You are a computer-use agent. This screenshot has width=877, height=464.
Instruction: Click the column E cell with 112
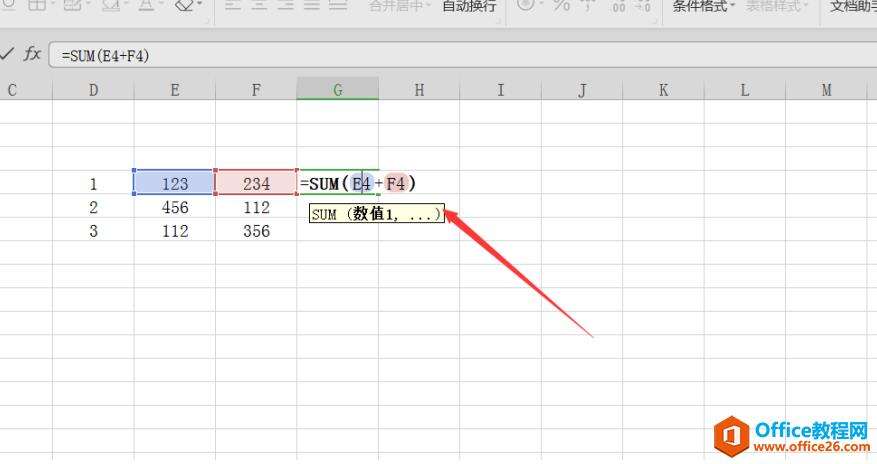coord(175,231)
